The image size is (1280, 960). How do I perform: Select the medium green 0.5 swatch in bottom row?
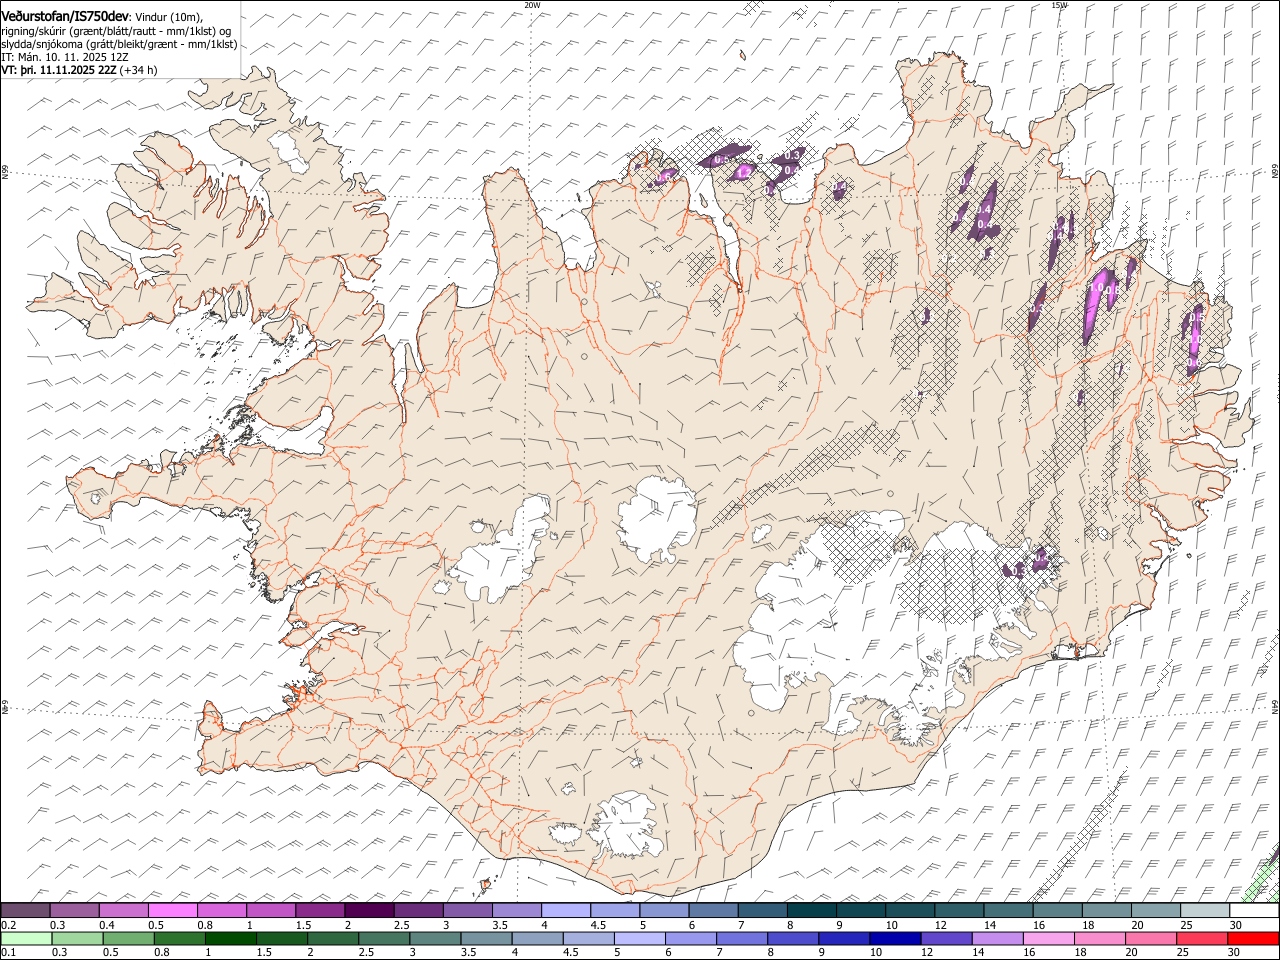128,938
